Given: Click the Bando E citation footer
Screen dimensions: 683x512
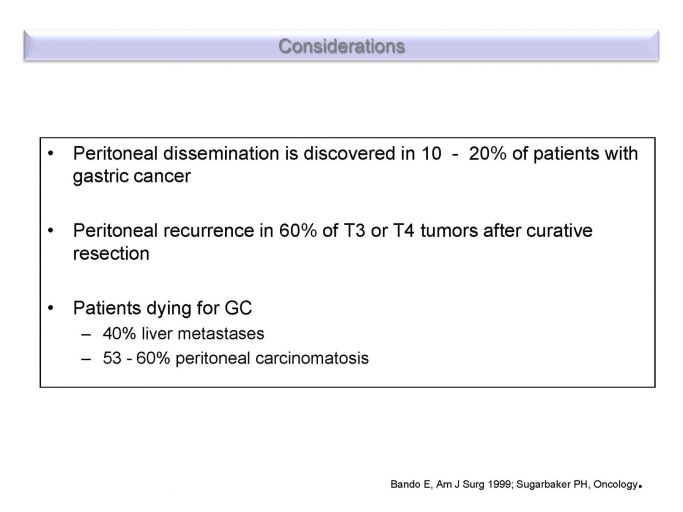Looking at the screenshot, I should pyautogui.click(x=516, y=484).
